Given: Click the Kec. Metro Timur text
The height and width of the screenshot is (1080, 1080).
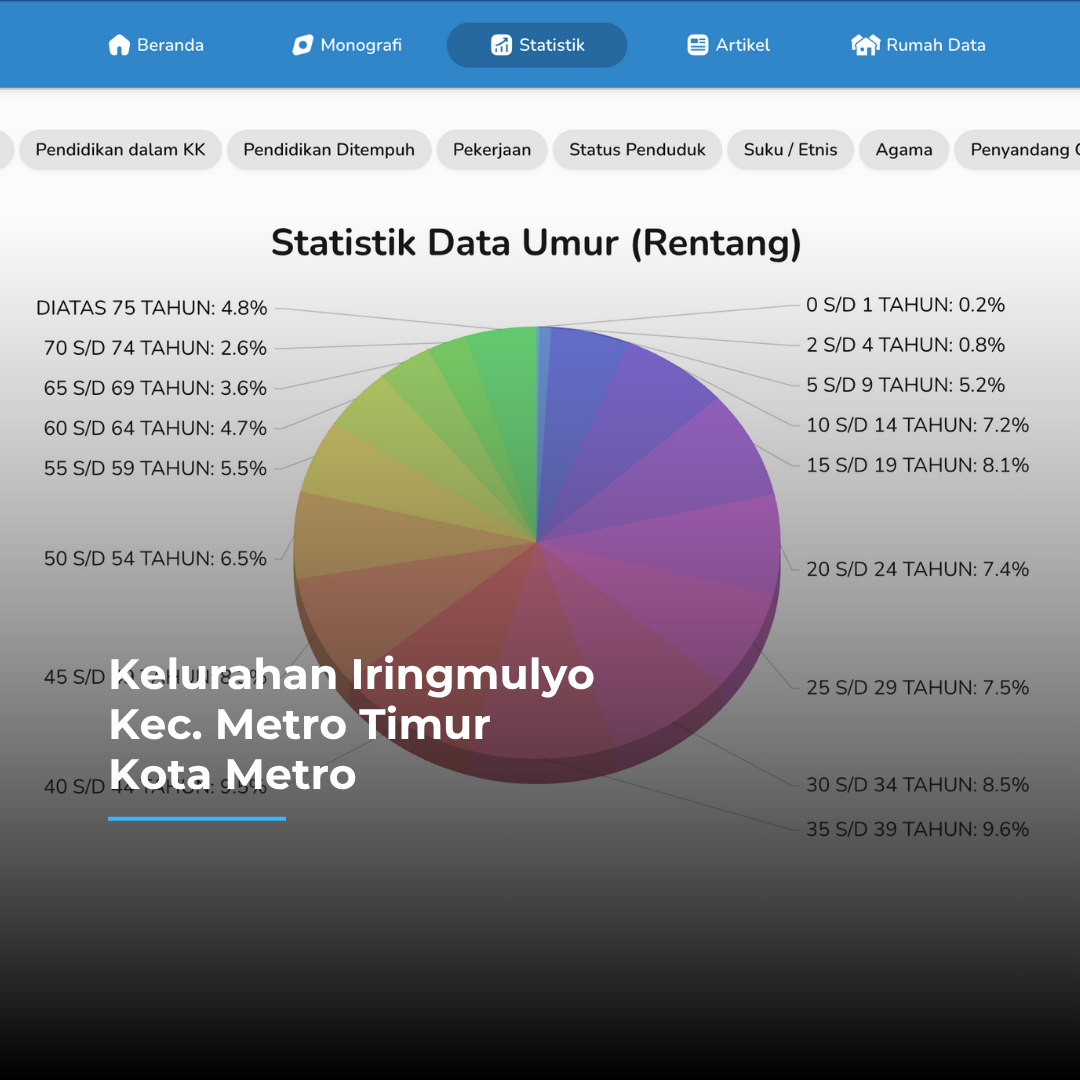Looking at the screenshot, I should point(300,725).
